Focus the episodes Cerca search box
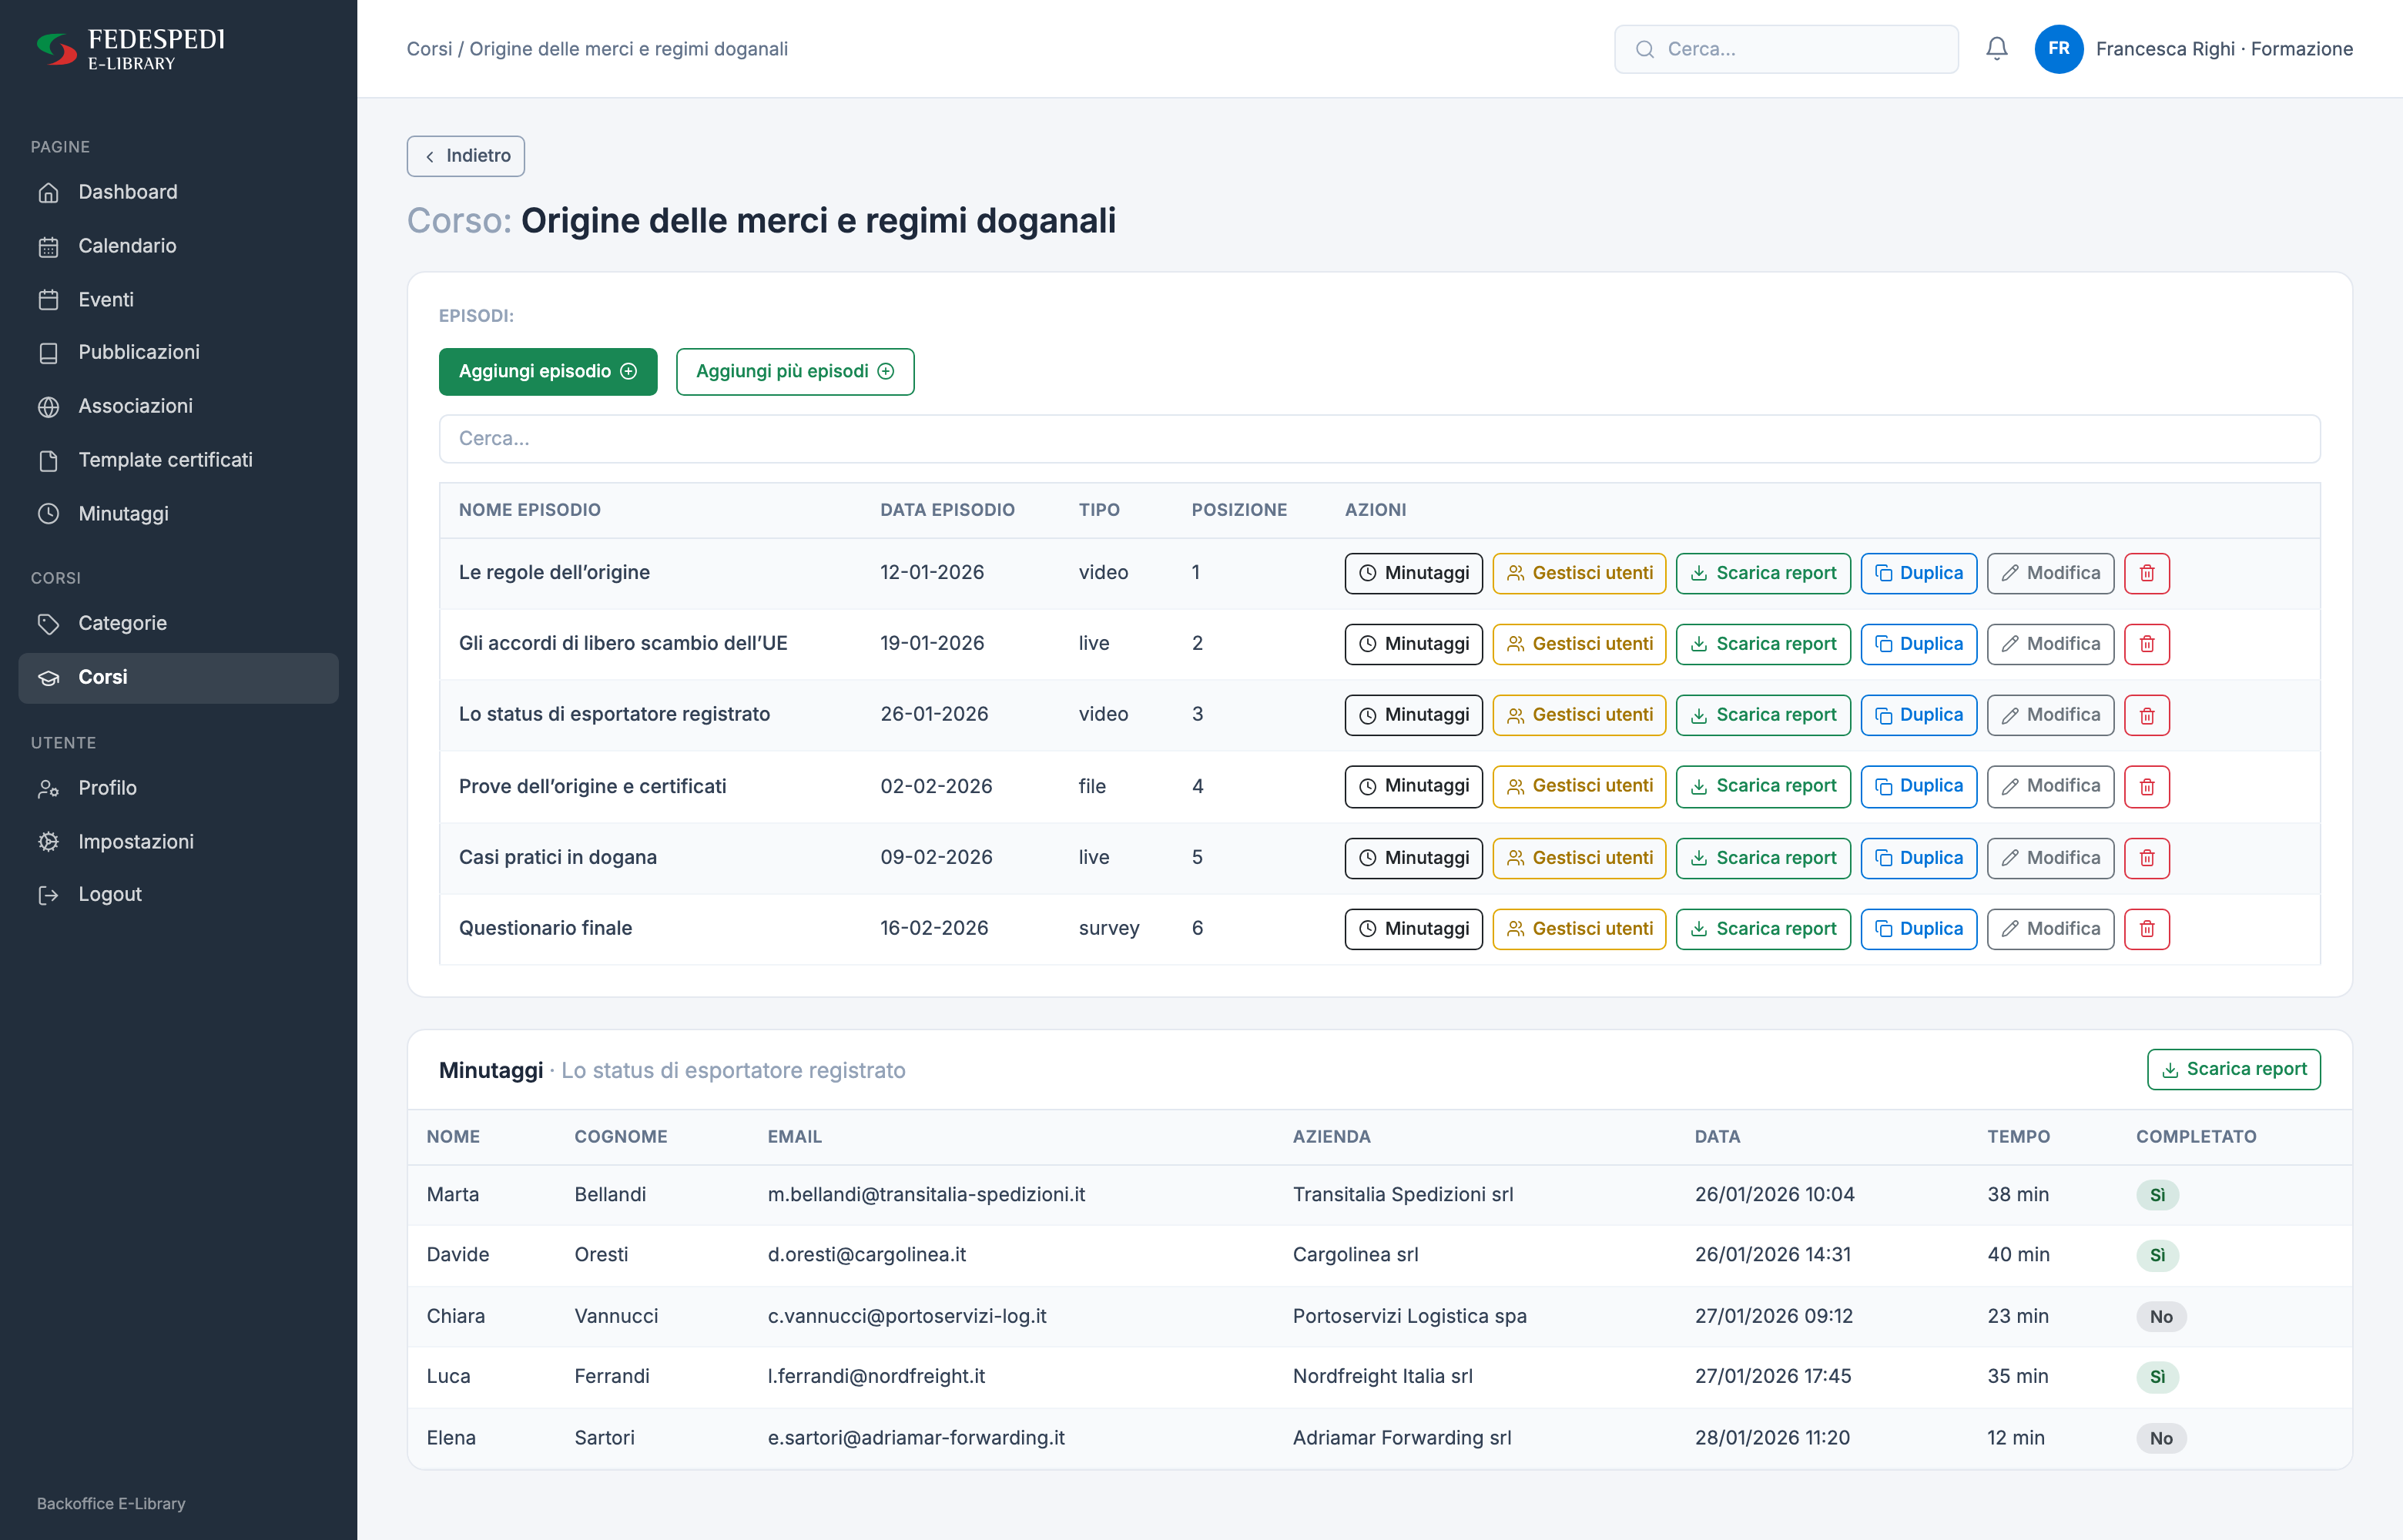The width and height of the screenshot is (2403, 1540). pos(1379,439)
